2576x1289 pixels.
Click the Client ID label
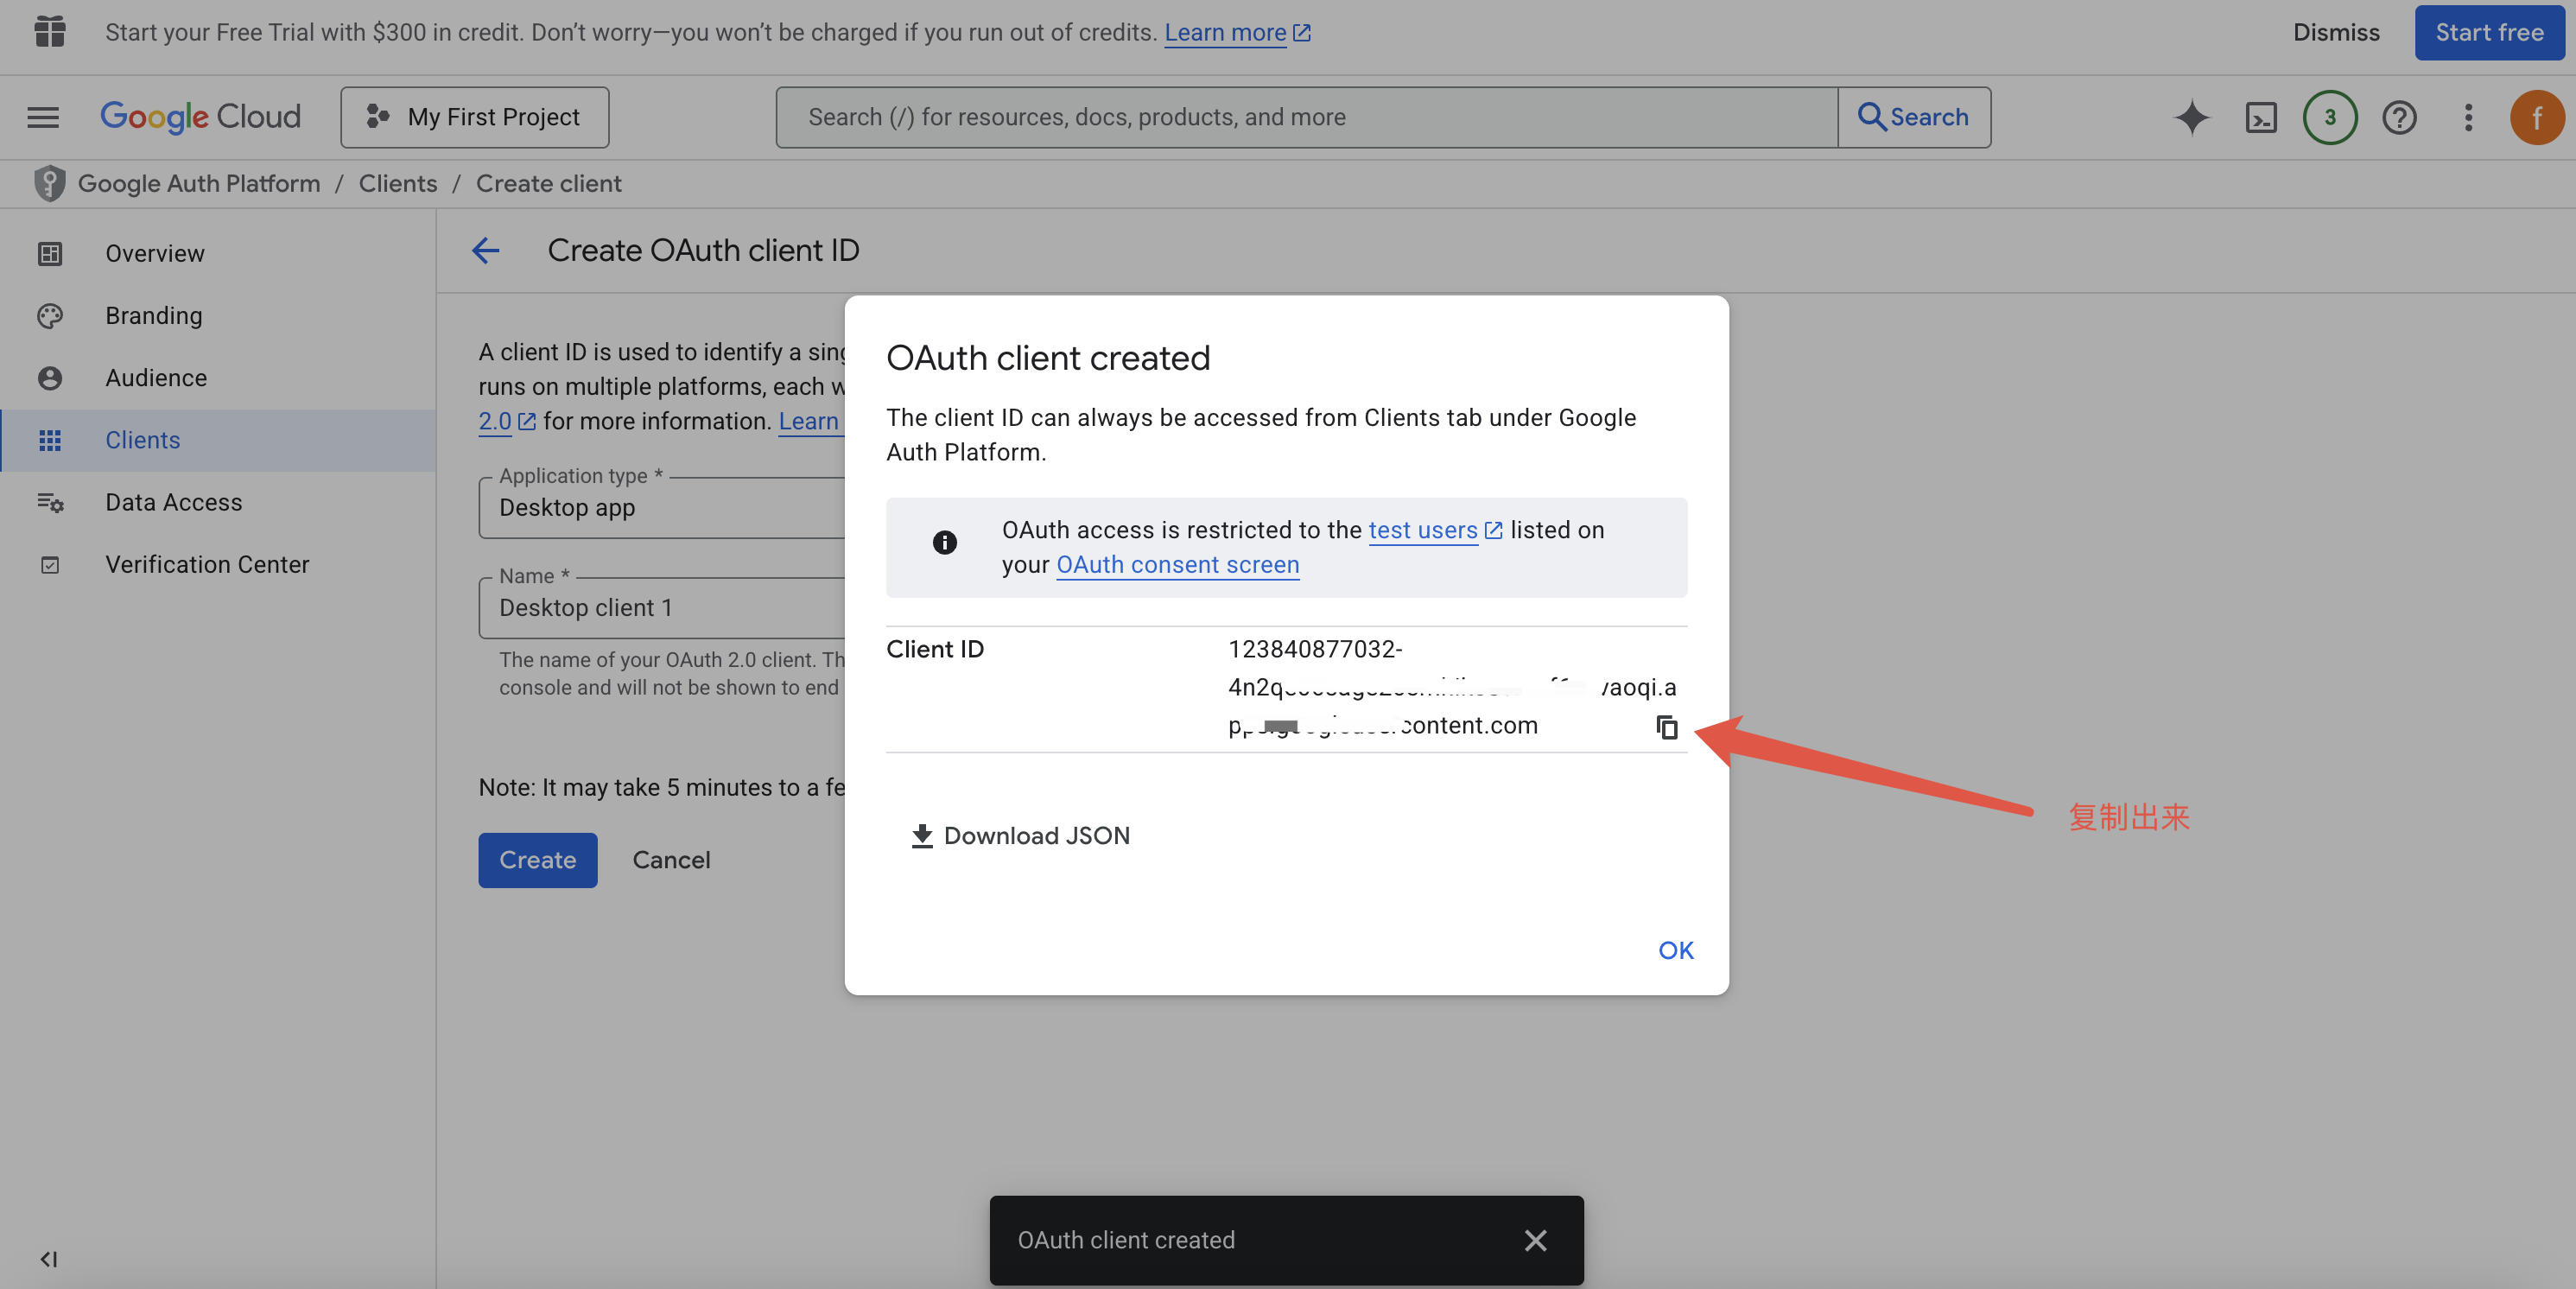tap(934, 649)
